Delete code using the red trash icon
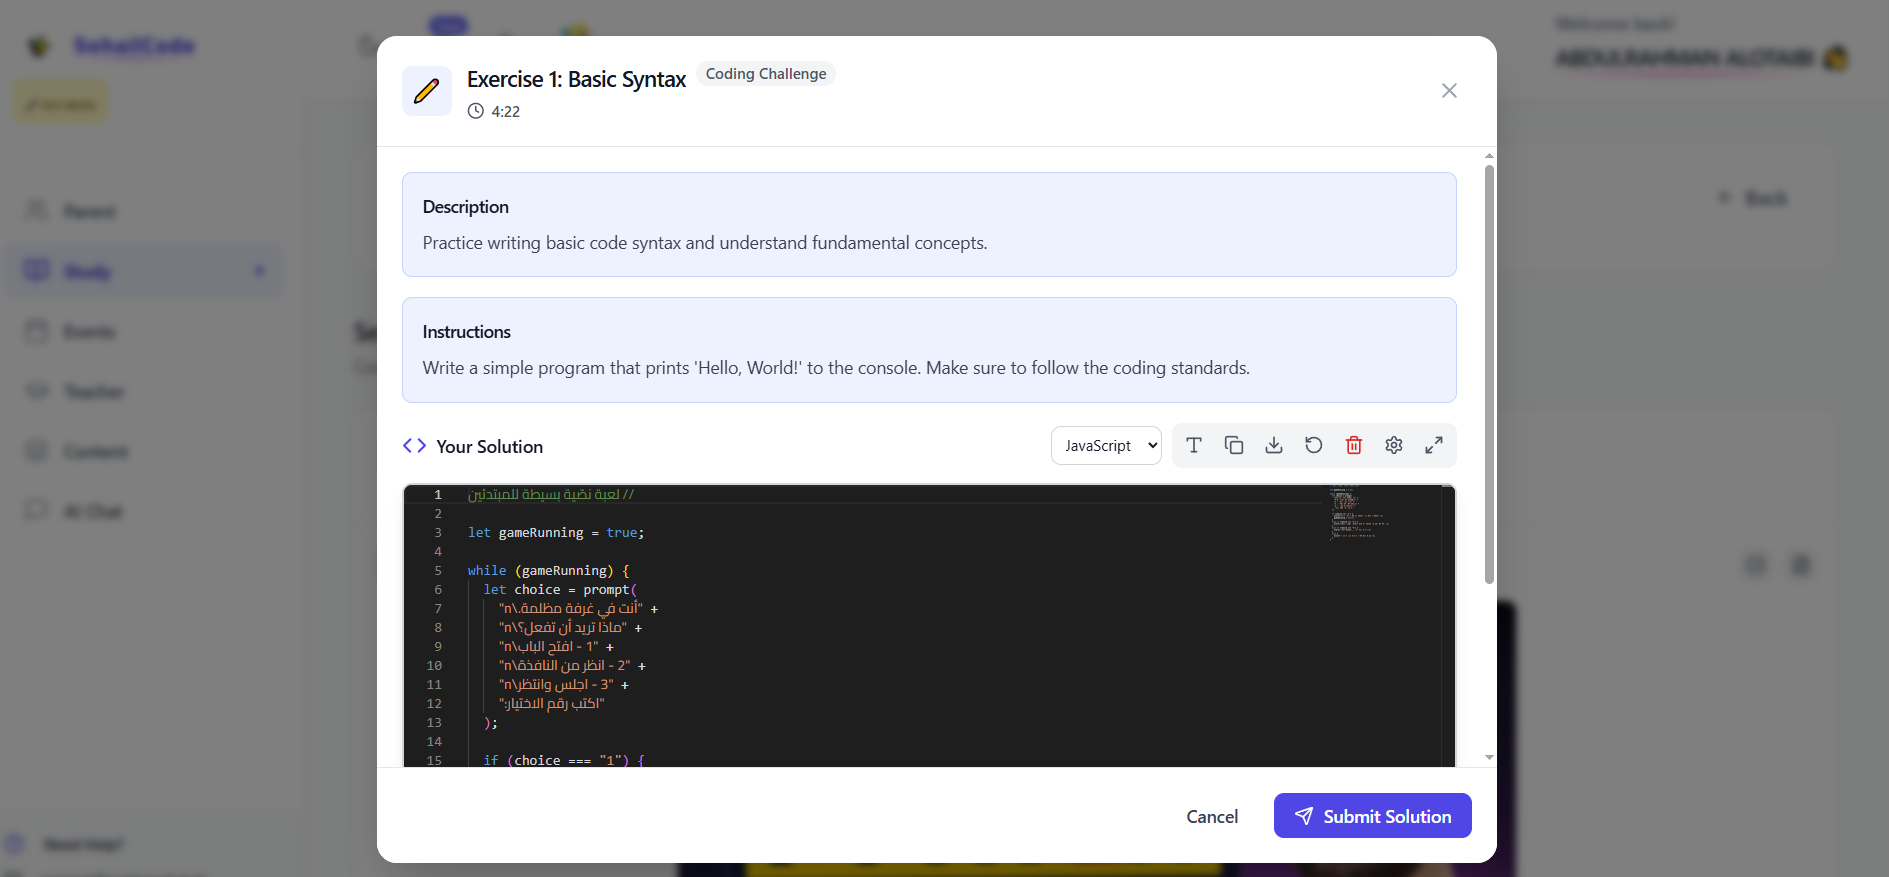This screenshot has height=877, width=1890. tap(1353, 445)
